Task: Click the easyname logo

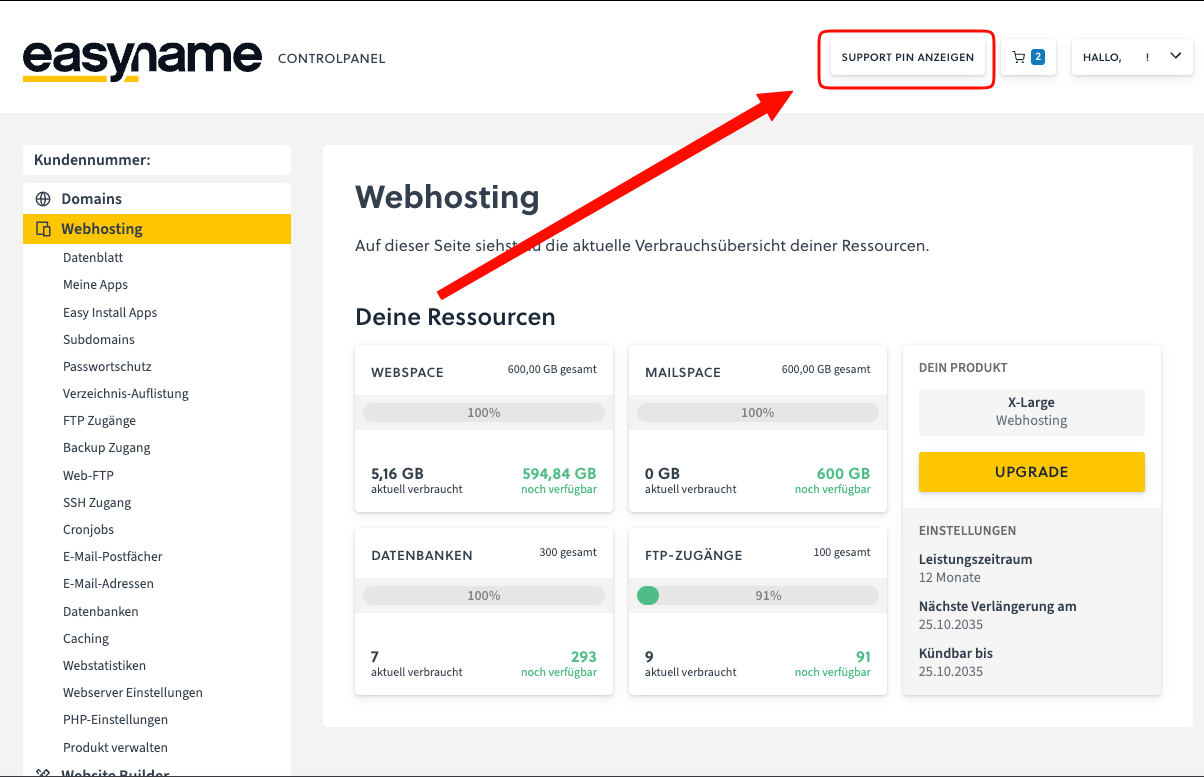Action: click(x=142, y=59)
